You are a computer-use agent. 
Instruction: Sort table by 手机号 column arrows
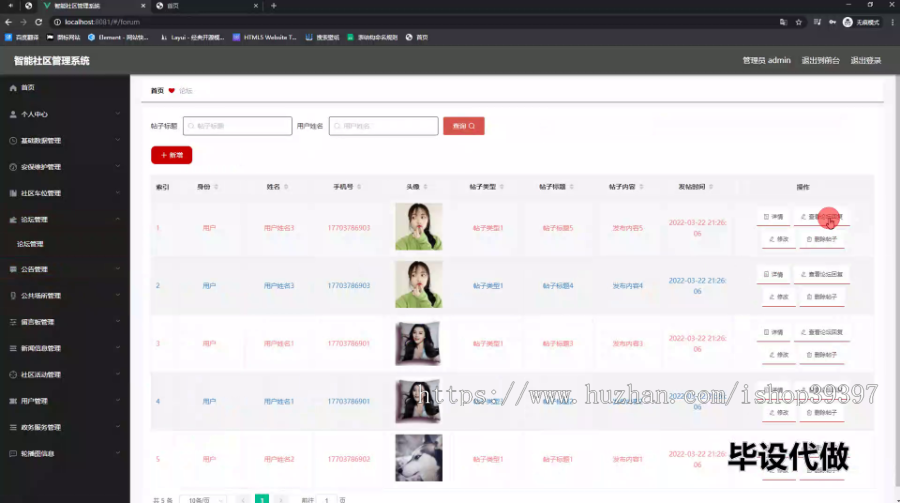[x=359, y=187]
